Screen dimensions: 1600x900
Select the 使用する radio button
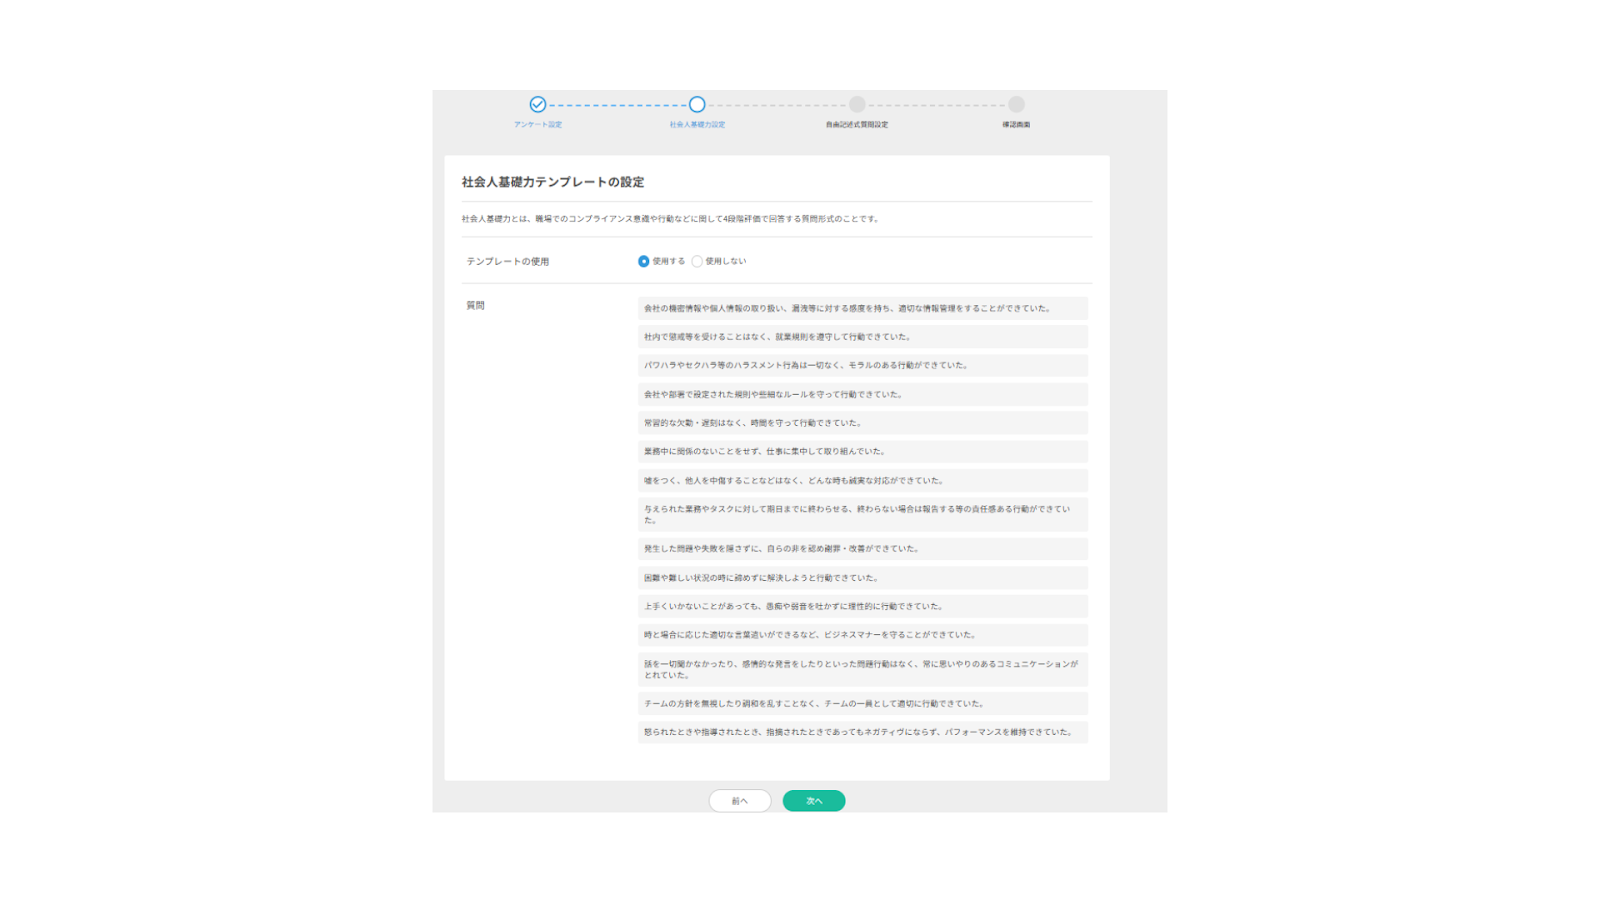click(x=644, y=261)
